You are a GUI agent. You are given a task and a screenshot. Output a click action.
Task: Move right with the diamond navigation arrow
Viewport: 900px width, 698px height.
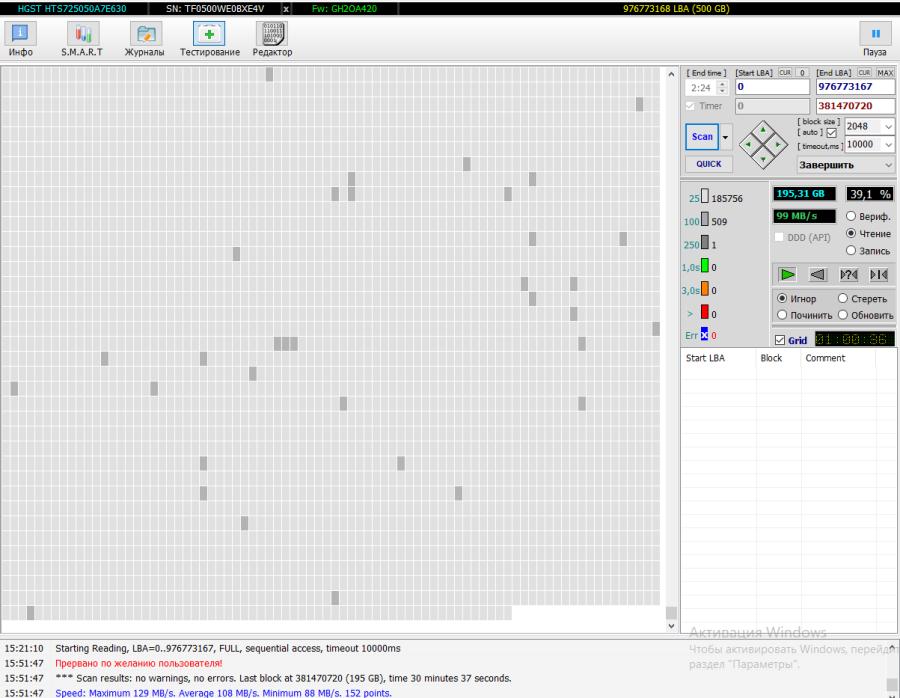click(777, 145)
